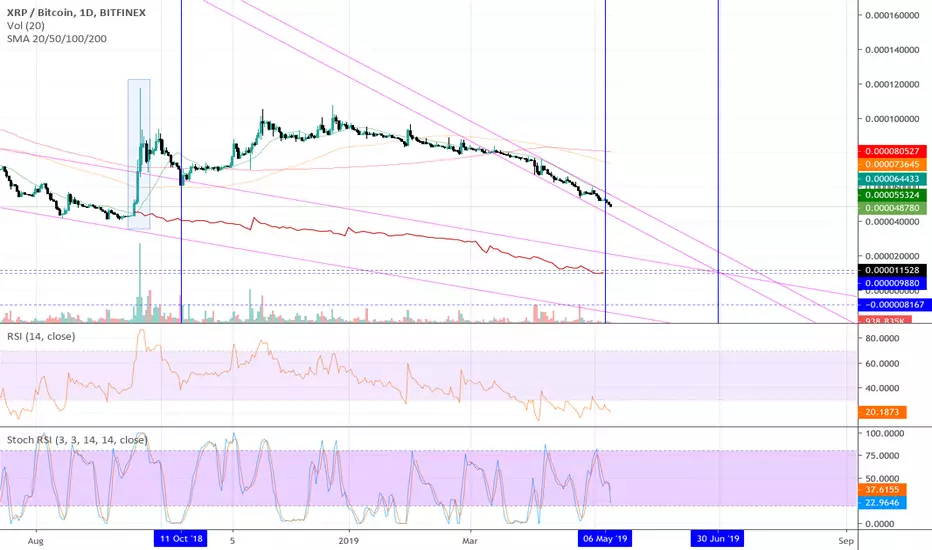The width and height of the screenshot is (932, 550).
Task: Select the teal 0.000064433 price tag
Action: pyautogui.click(x=892, y=179)
